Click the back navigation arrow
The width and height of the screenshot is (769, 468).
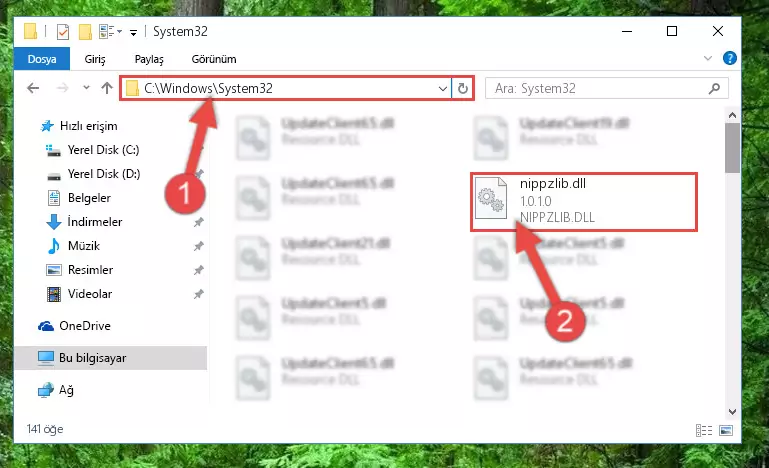tap(33, 88)
